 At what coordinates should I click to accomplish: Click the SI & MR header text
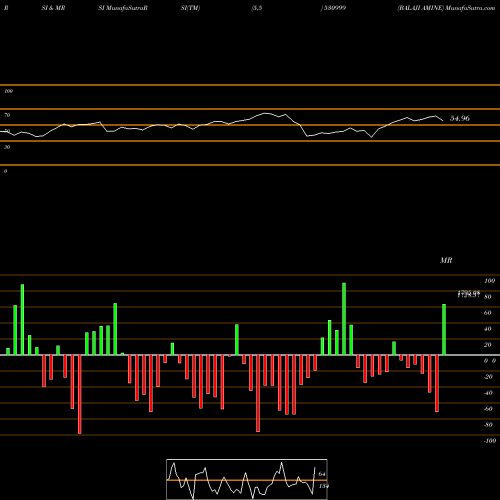(53, 8)
